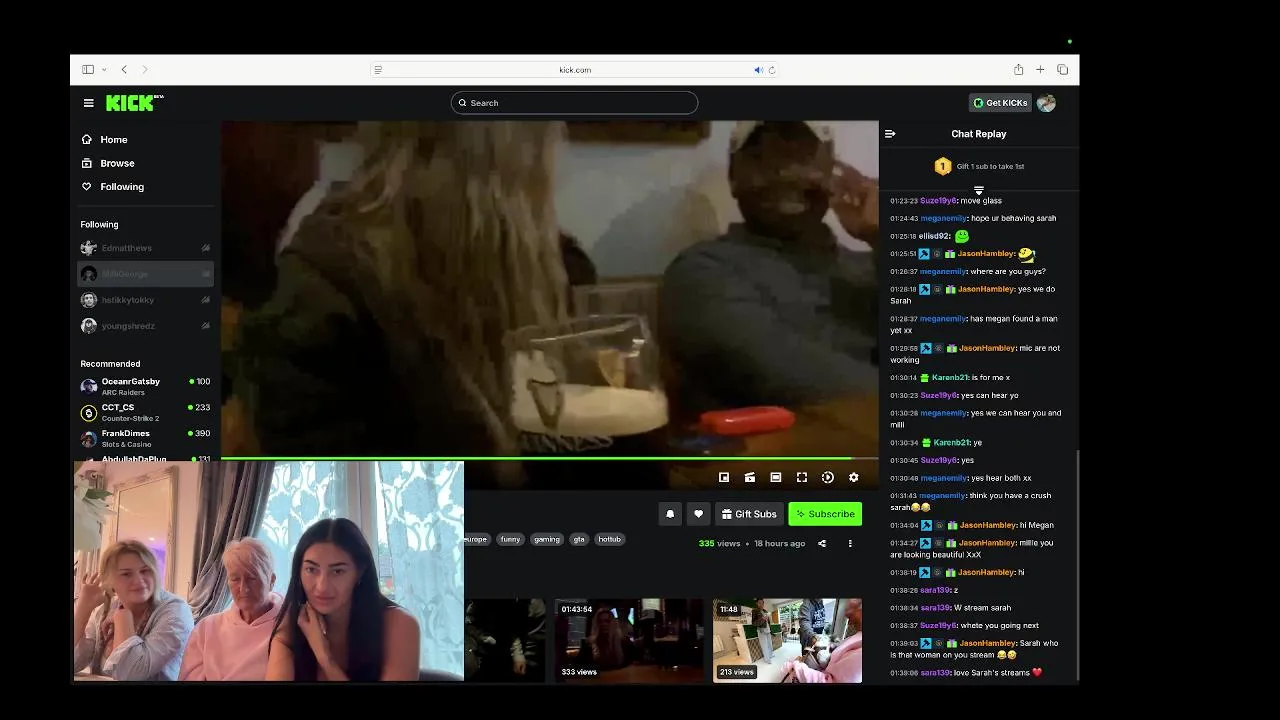
Task: Open the MilliGeorge followed channel
Action: 146,274
